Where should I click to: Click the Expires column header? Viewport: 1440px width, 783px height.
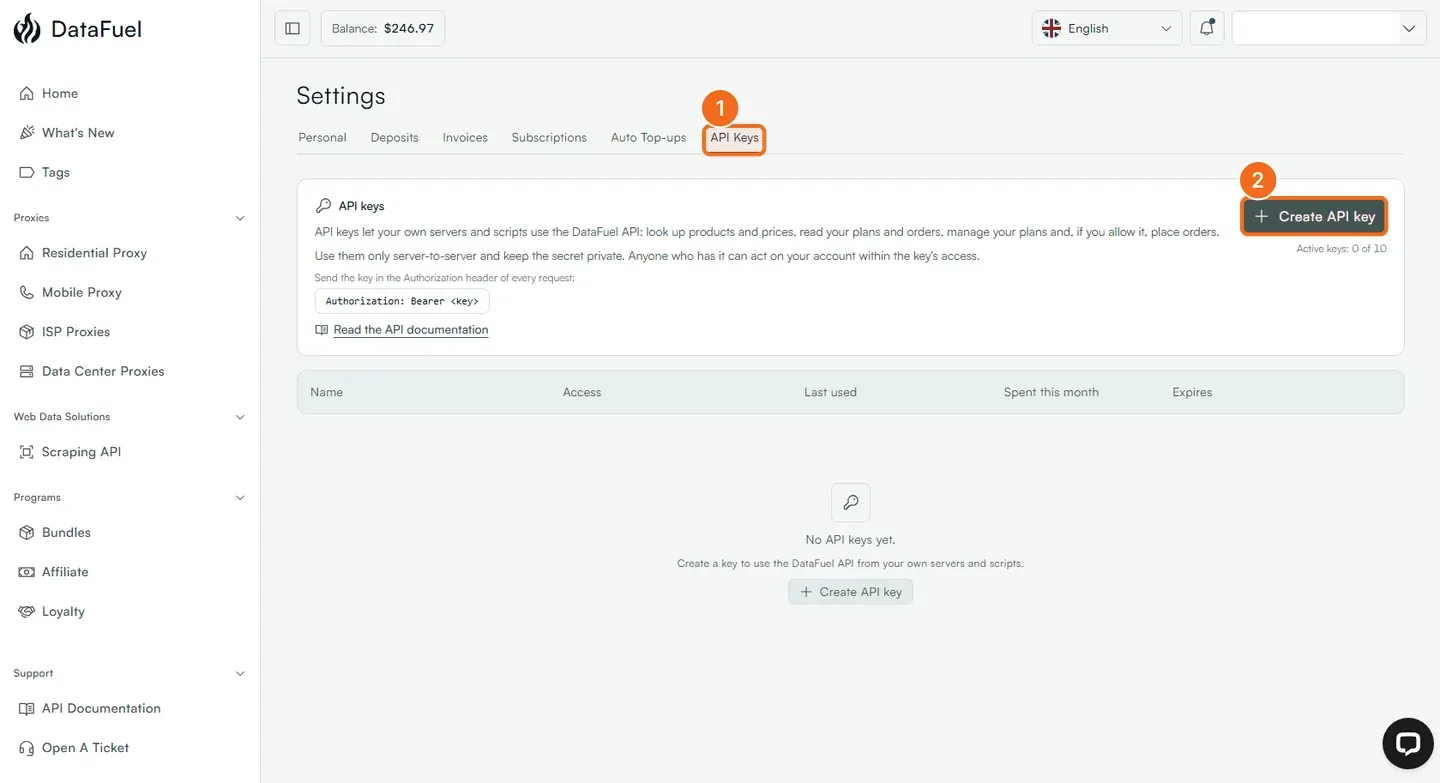point(1192,392)
